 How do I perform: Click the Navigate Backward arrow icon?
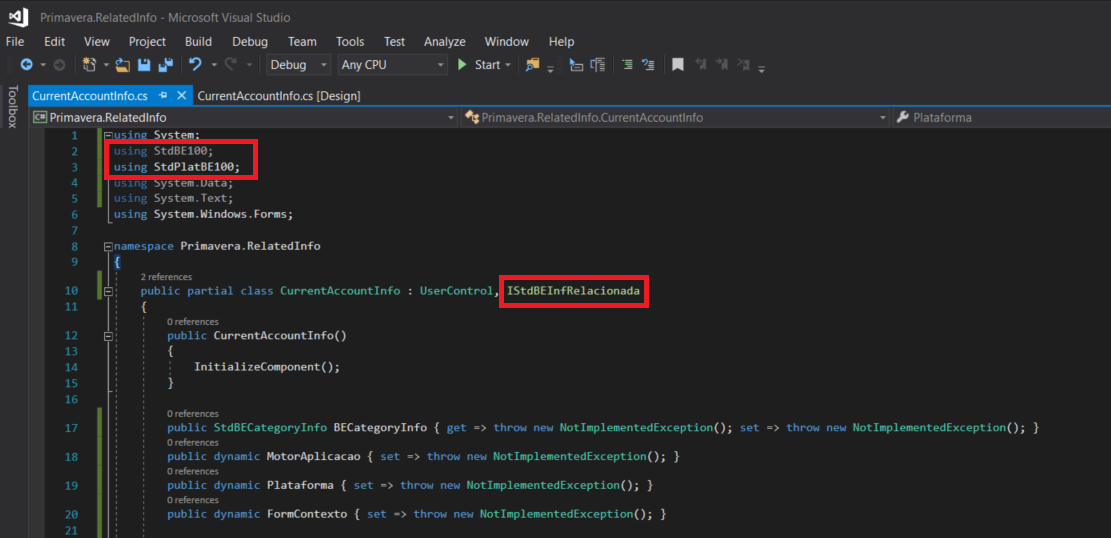tap(26, 65)
